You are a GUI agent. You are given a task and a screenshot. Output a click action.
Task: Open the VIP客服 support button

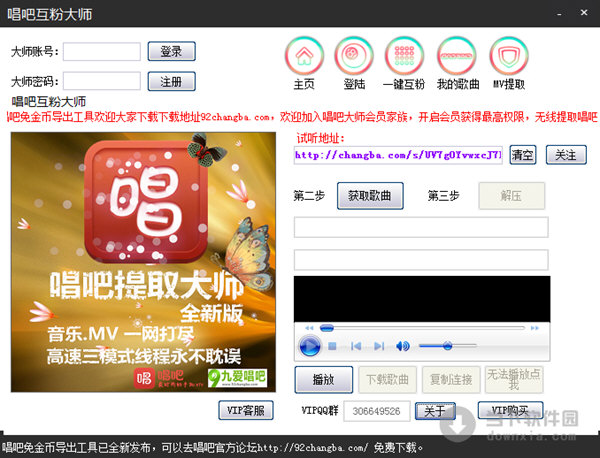click(x=246, y=411)
